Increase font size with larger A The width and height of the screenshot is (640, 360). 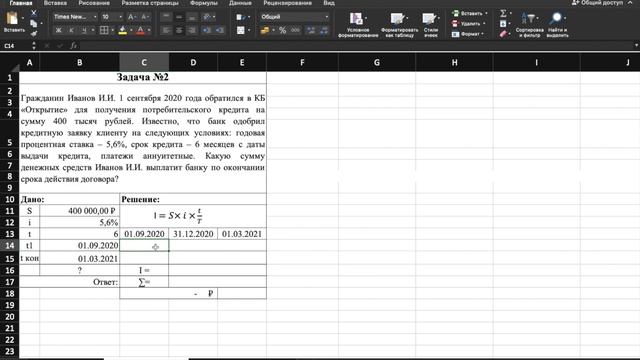131,17
